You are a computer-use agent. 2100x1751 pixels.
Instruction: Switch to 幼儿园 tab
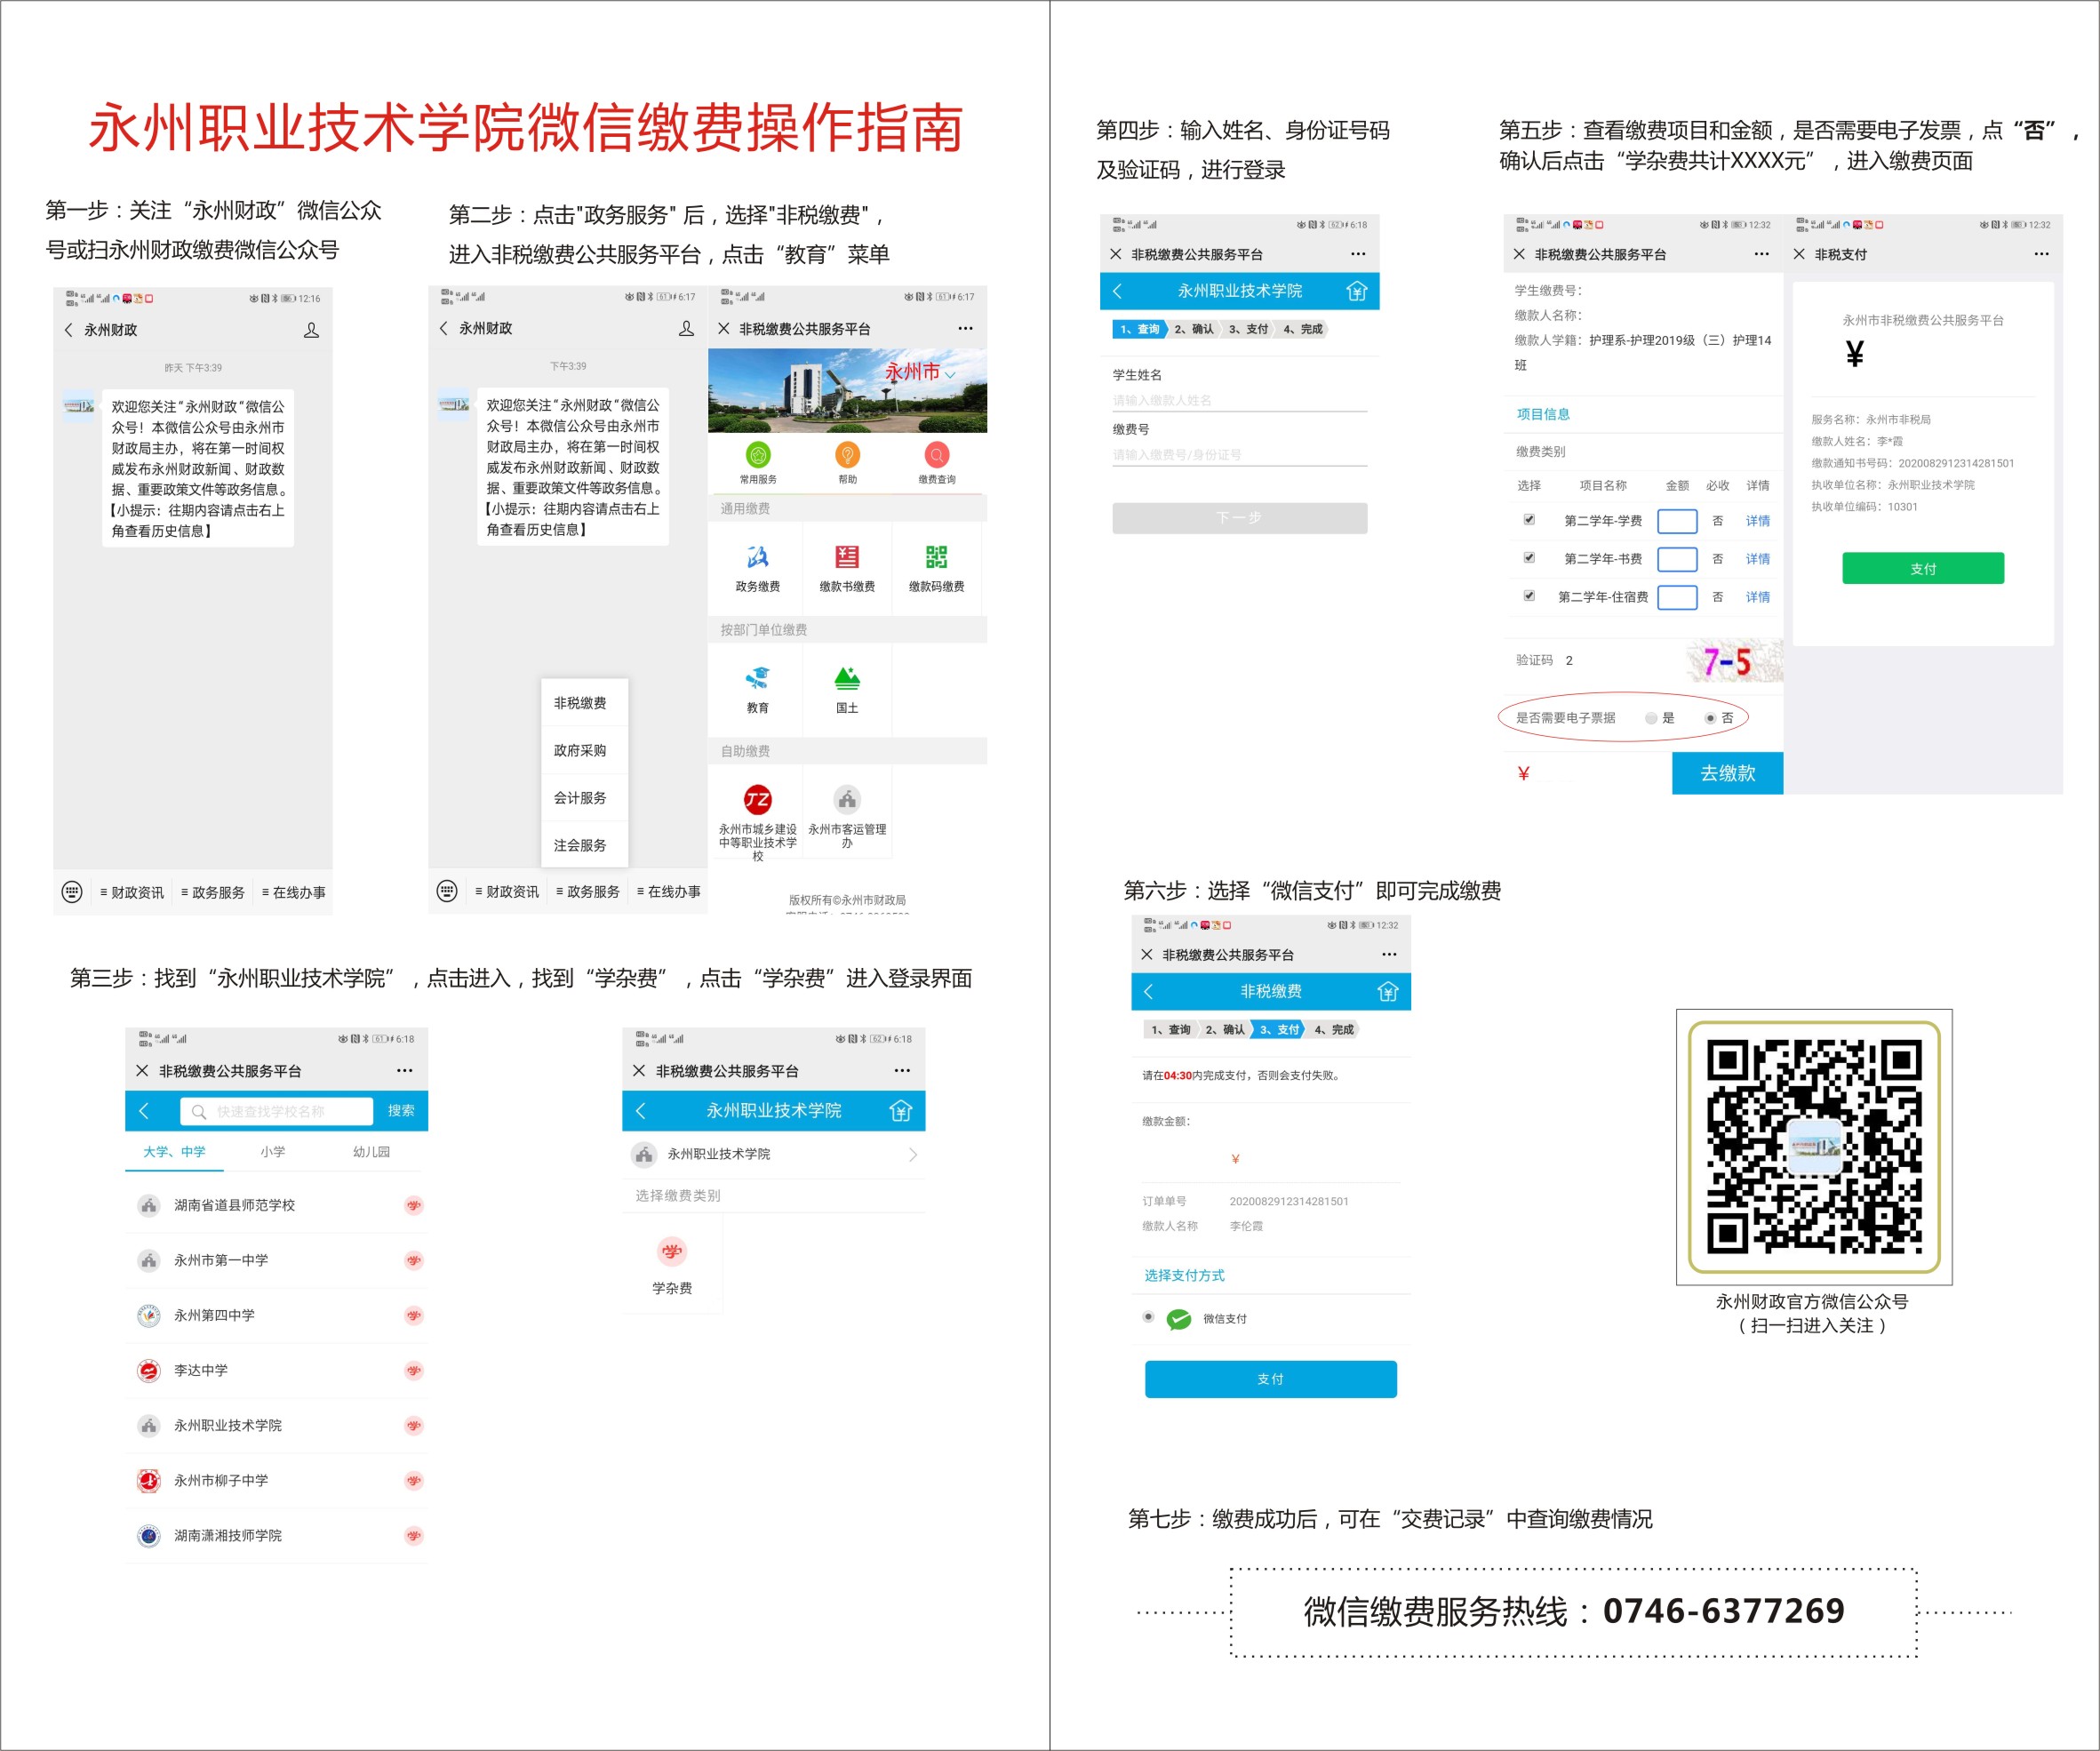coord(371,1152)
